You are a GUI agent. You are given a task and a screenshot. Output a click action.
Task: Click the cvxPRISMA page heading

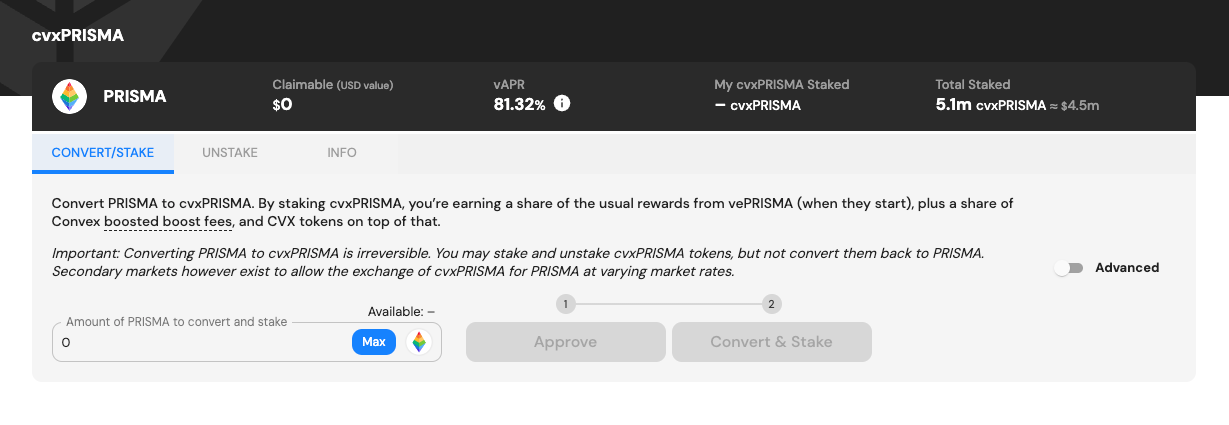pyautogui.click(x=78, y=36)
